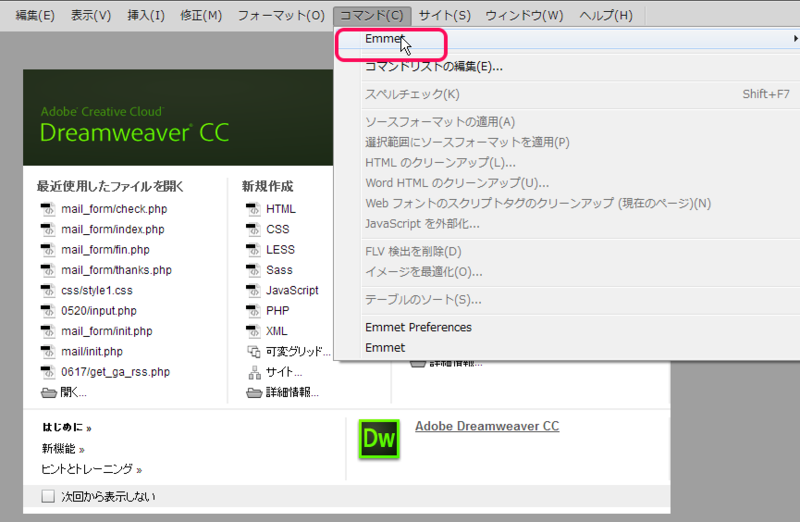Select ソースフォーマットの適用(A) menu item
Viewport: 800px width, 522px height.
click(x=567, y=122)
